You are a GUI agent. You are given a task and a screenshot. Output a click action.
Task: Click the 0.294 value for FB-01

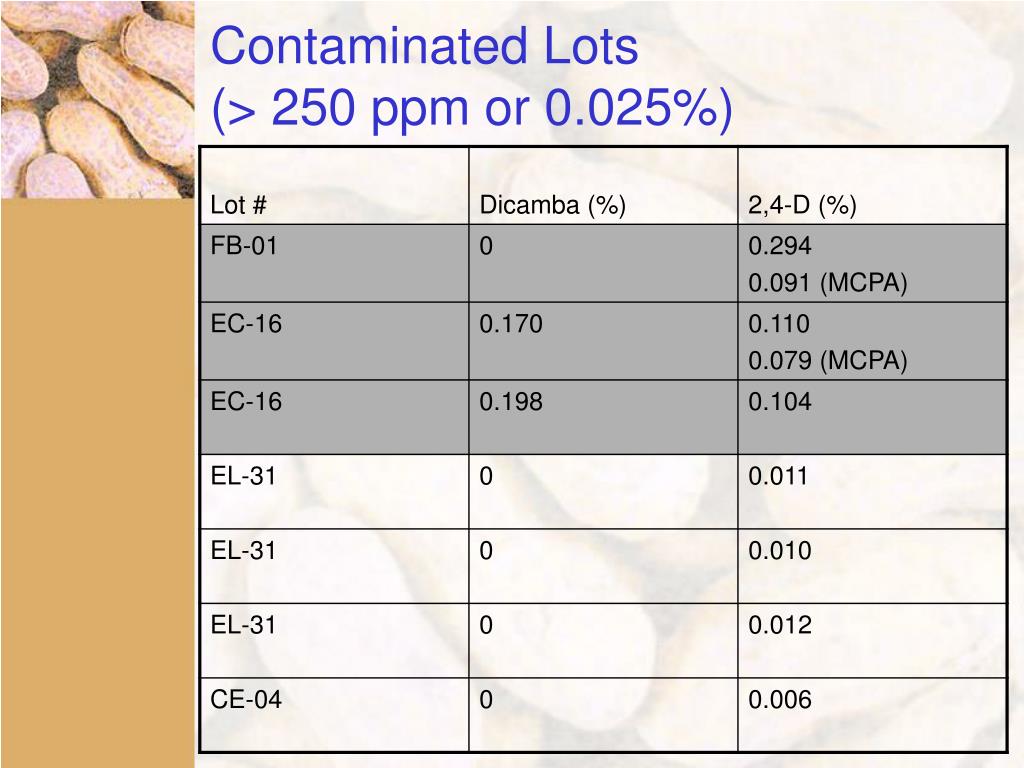tap(780, 246)
